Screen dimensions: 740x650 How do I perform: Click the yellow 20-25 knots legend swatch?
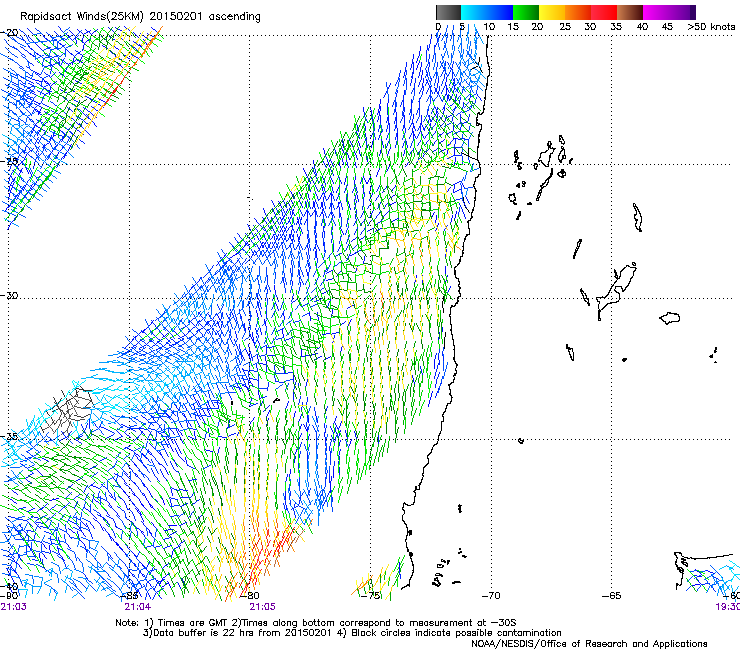[x=552, y=12]
